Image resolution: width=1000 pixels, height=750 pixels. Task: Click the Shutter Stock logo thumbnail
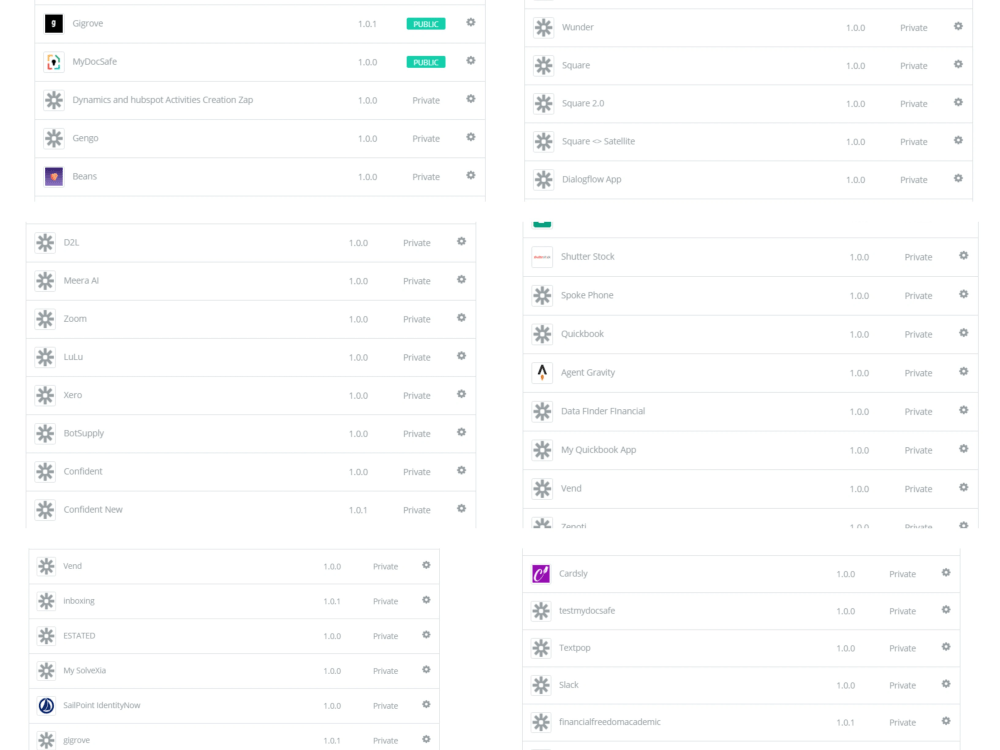tap(542, 257)
